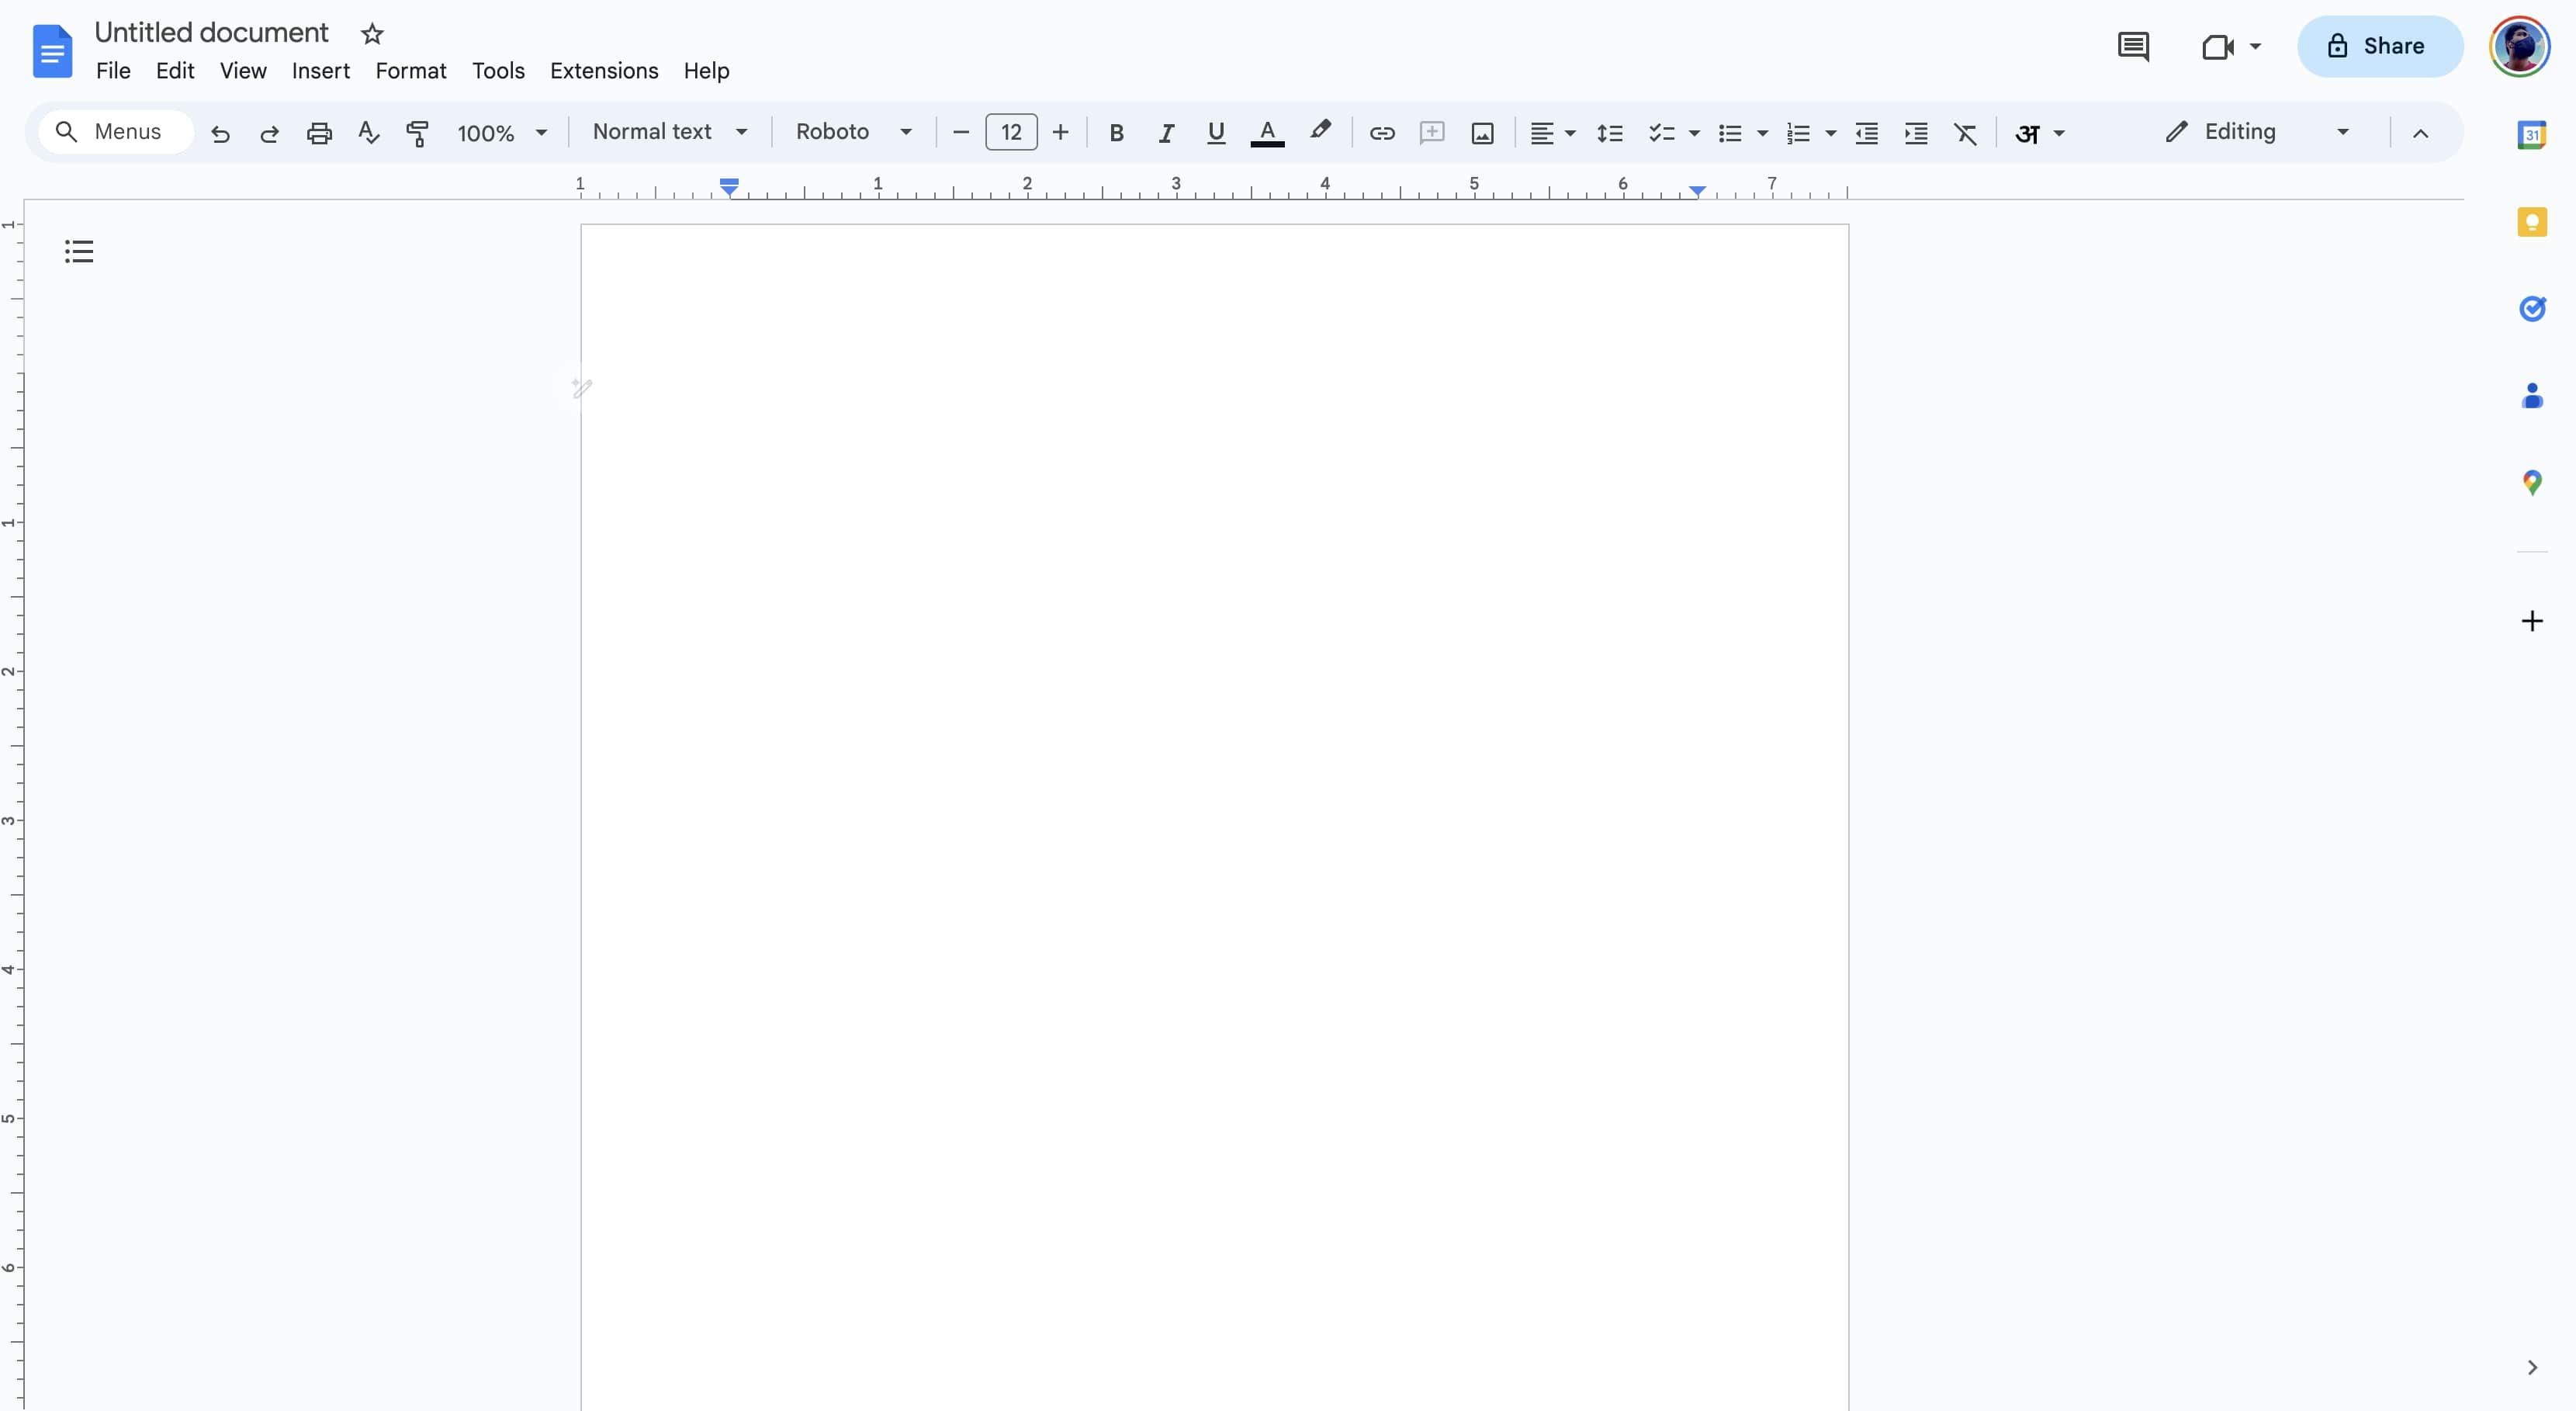Open the zoom level dropdown
The image size is (2576, 1411).
click(502, 132)
